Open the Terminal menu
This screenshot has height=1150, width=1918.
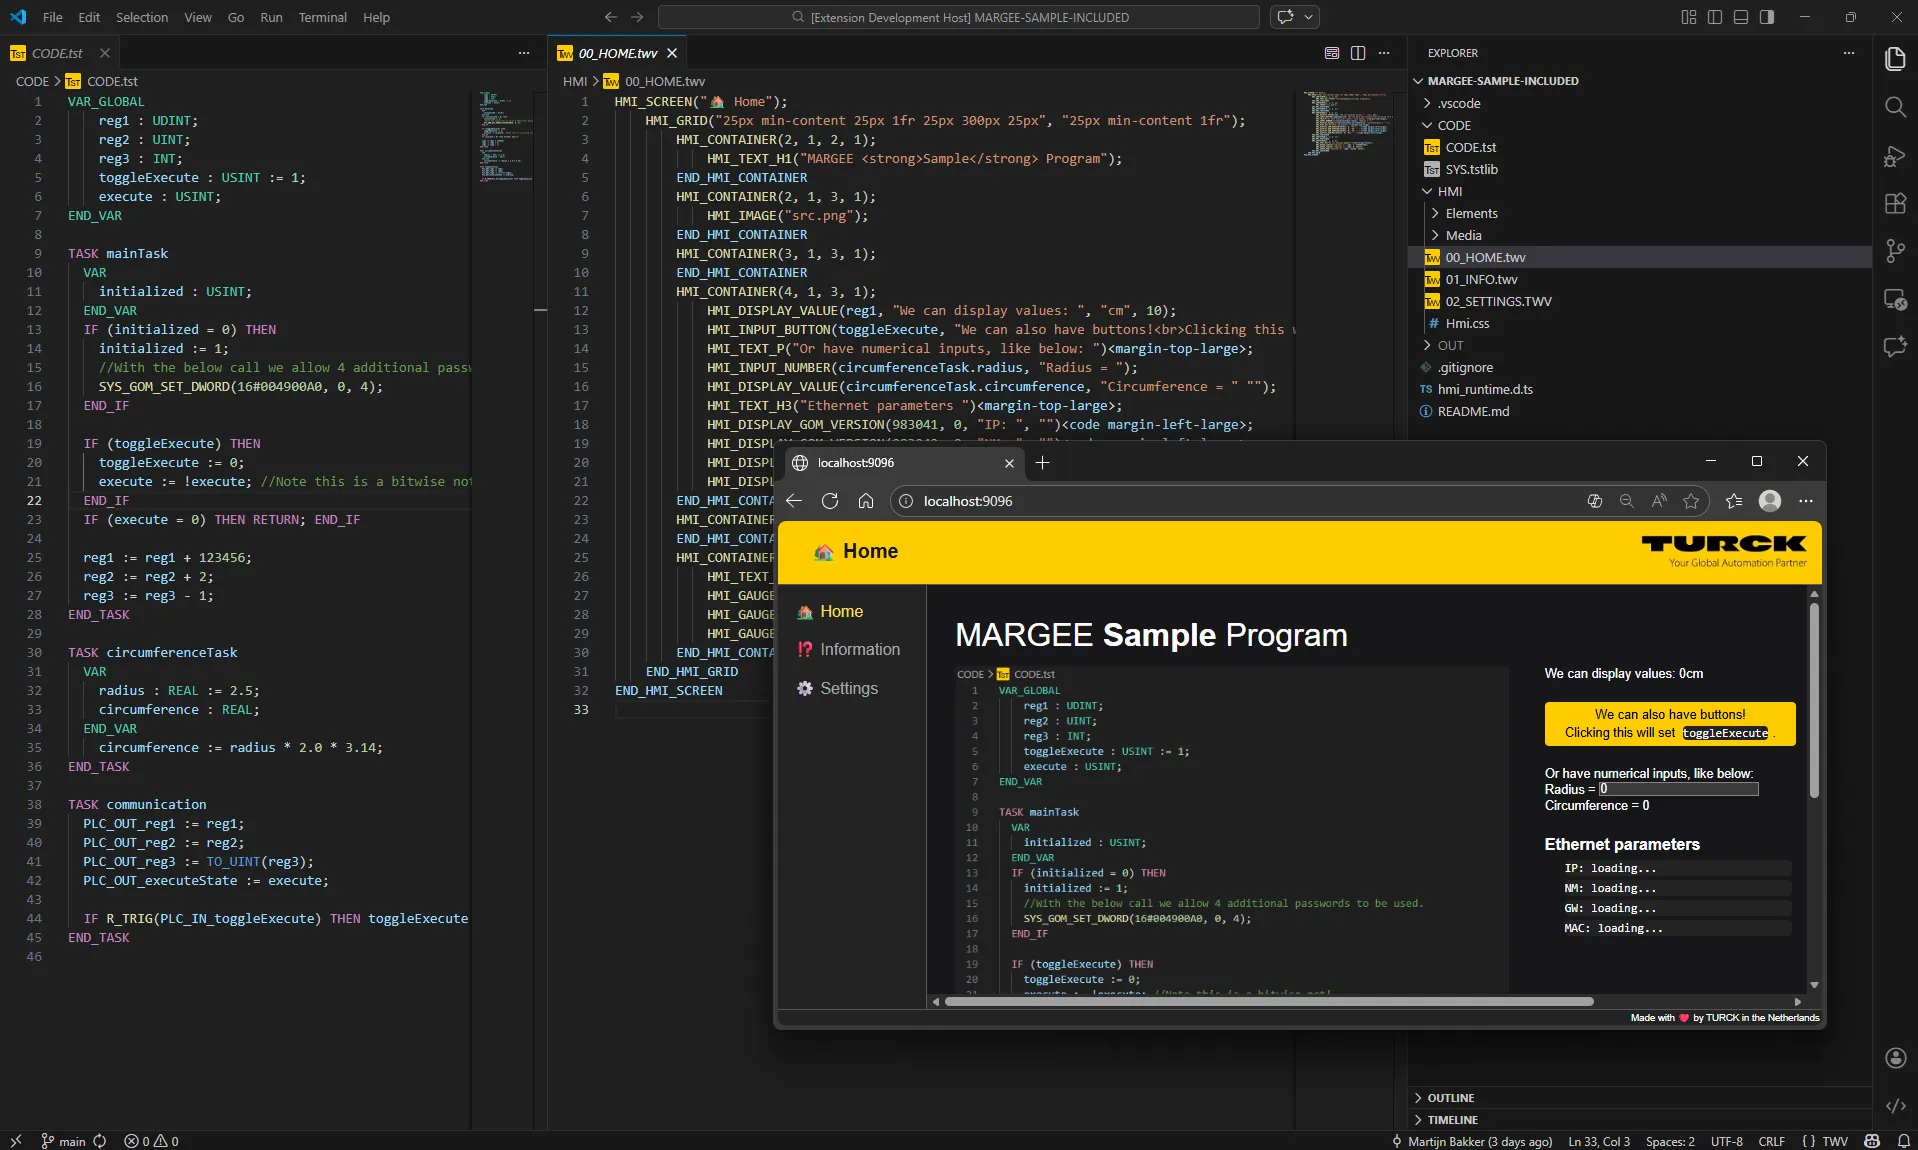tap(323, 17)
